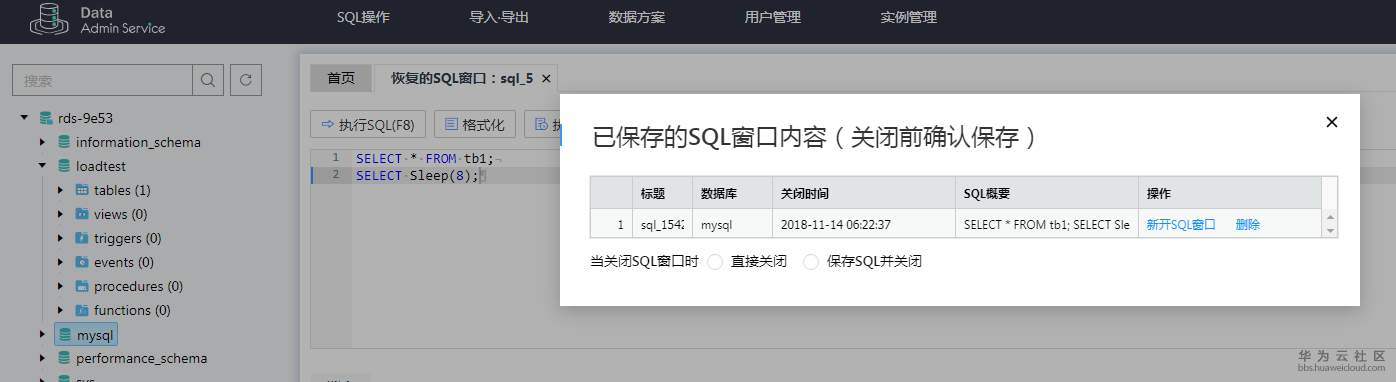Click the 格式化 button
Screen dimensions: 1396x382
475,124
